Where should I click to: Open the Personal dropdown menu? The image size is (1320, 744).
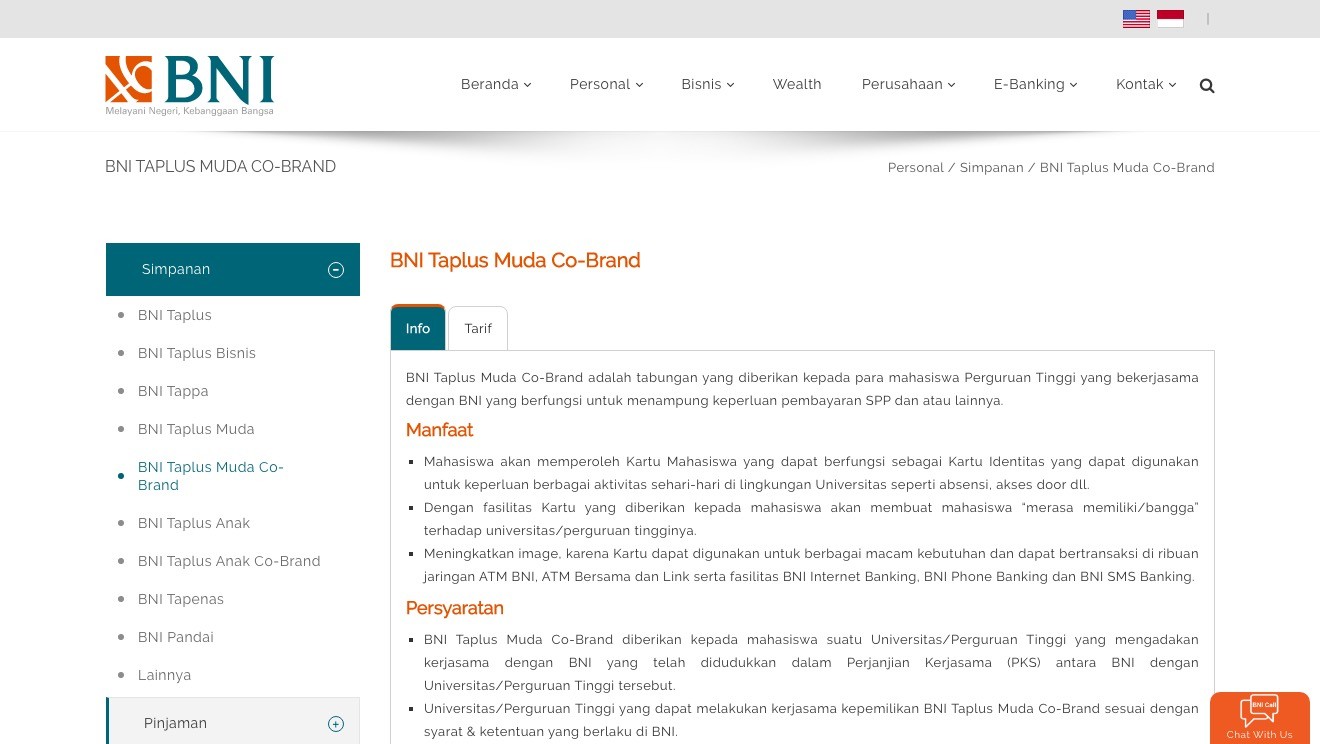[x=606, y=85]
